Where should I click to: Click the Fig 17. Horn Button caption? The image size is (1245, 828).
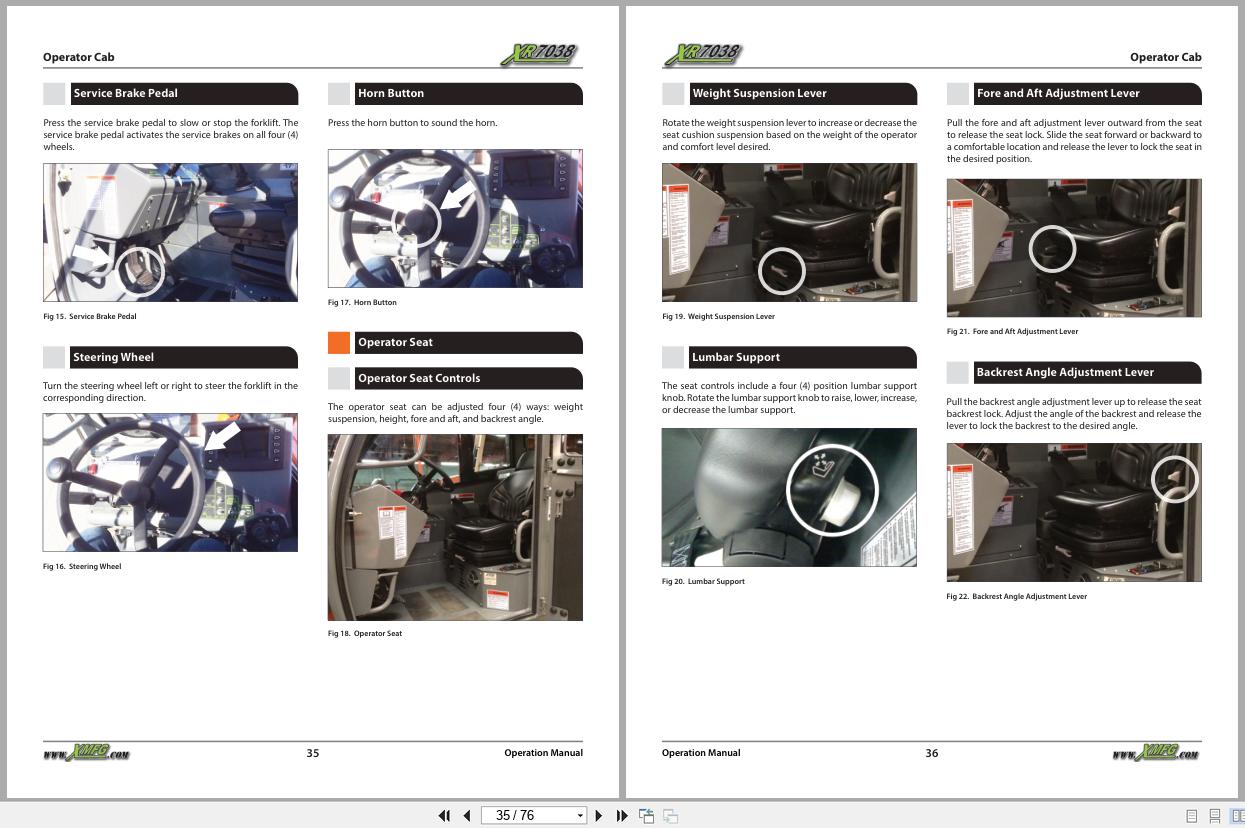tap(362, 302)
